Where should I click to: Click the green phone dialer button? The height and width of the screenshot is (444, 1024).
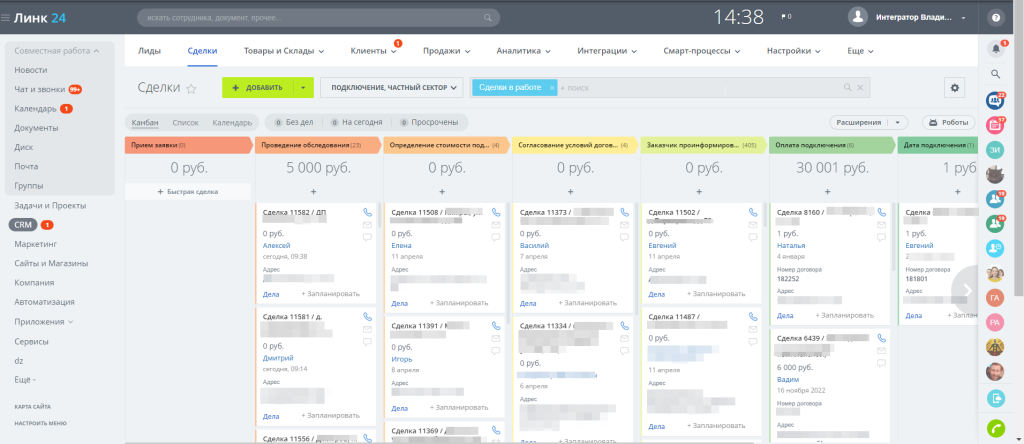point(996,428)
